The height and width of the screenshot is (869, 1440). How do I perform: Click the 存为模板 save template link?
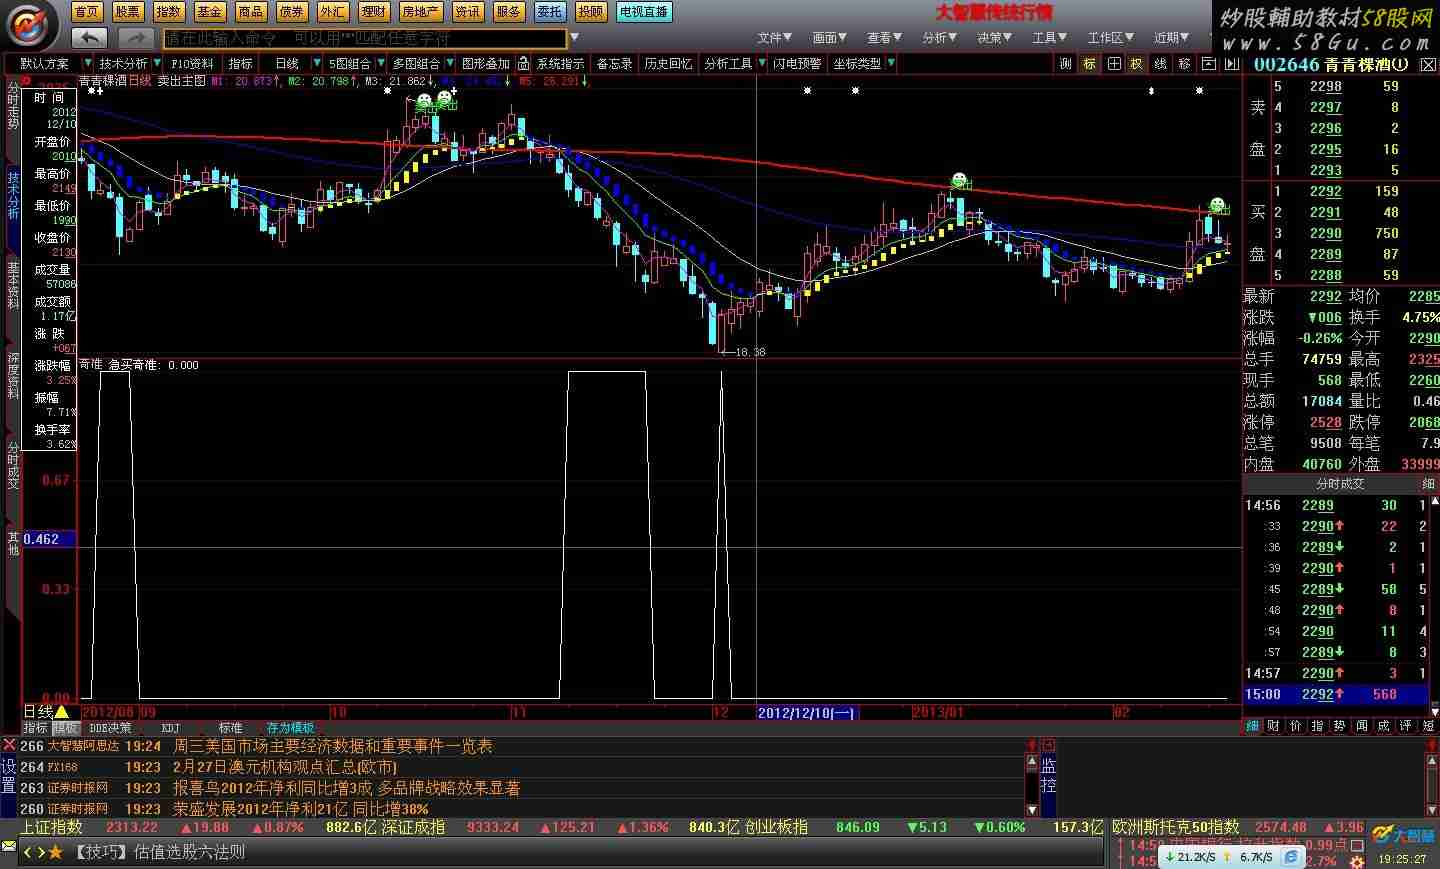(x=290, y=728)
